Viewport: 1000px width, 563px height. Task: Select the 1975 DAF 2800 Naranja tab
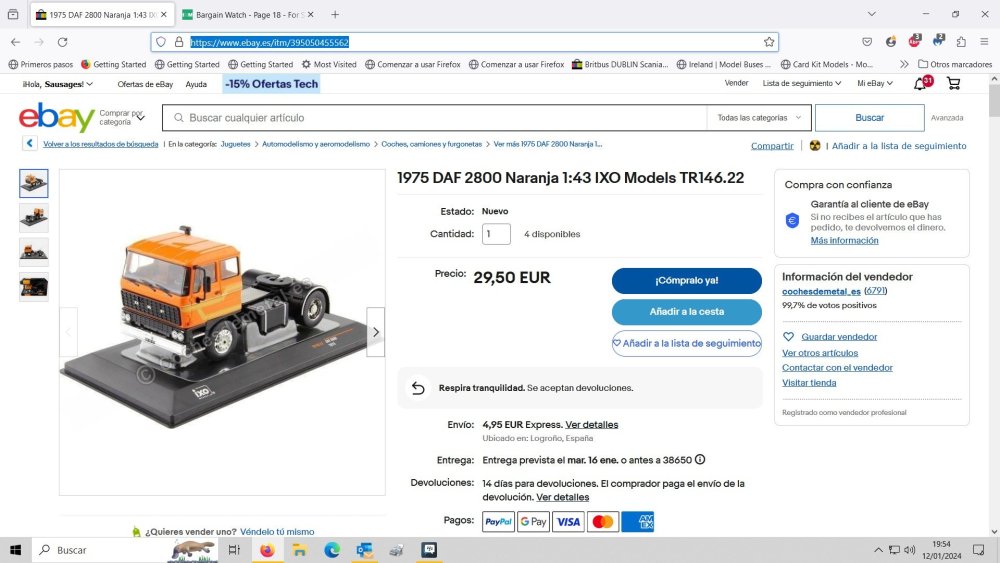[x=101, y=14]
